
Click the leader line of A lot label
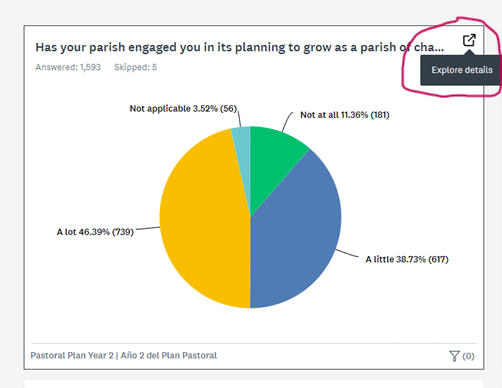[x=148, y=228]
